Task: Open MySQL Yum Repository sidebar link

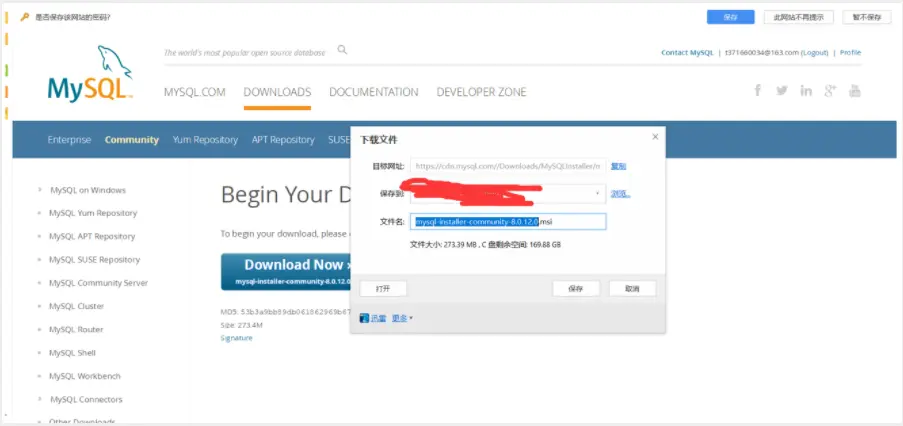Action: click(93, 213)
